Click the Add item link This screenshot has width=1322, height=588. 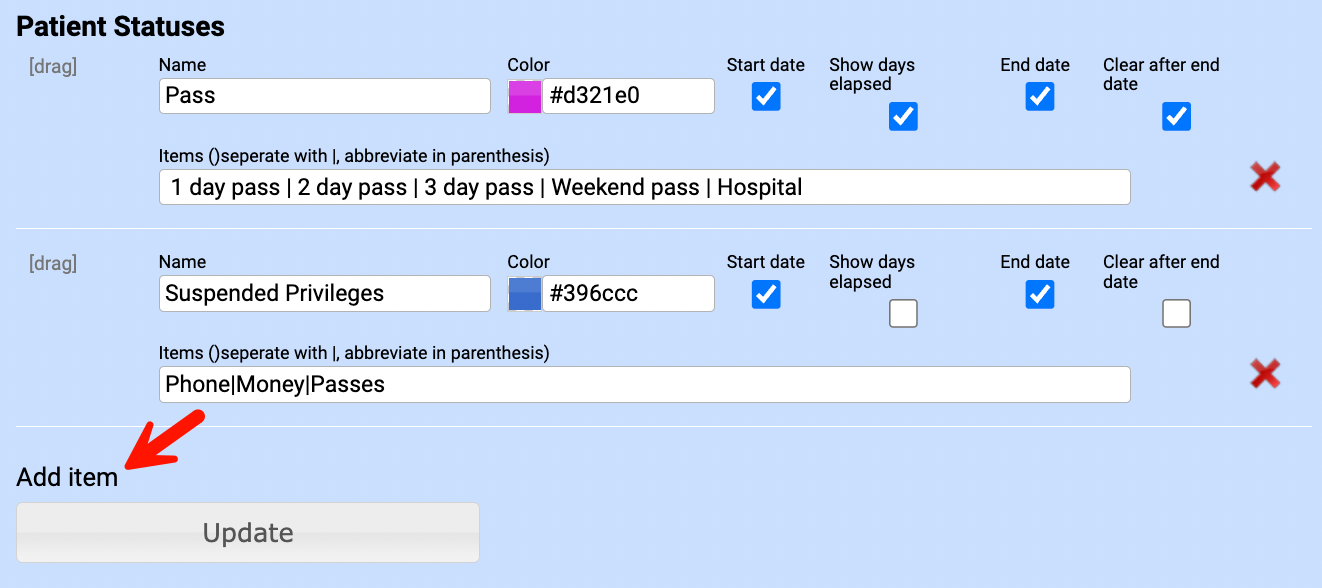click(x=67, y=477)
